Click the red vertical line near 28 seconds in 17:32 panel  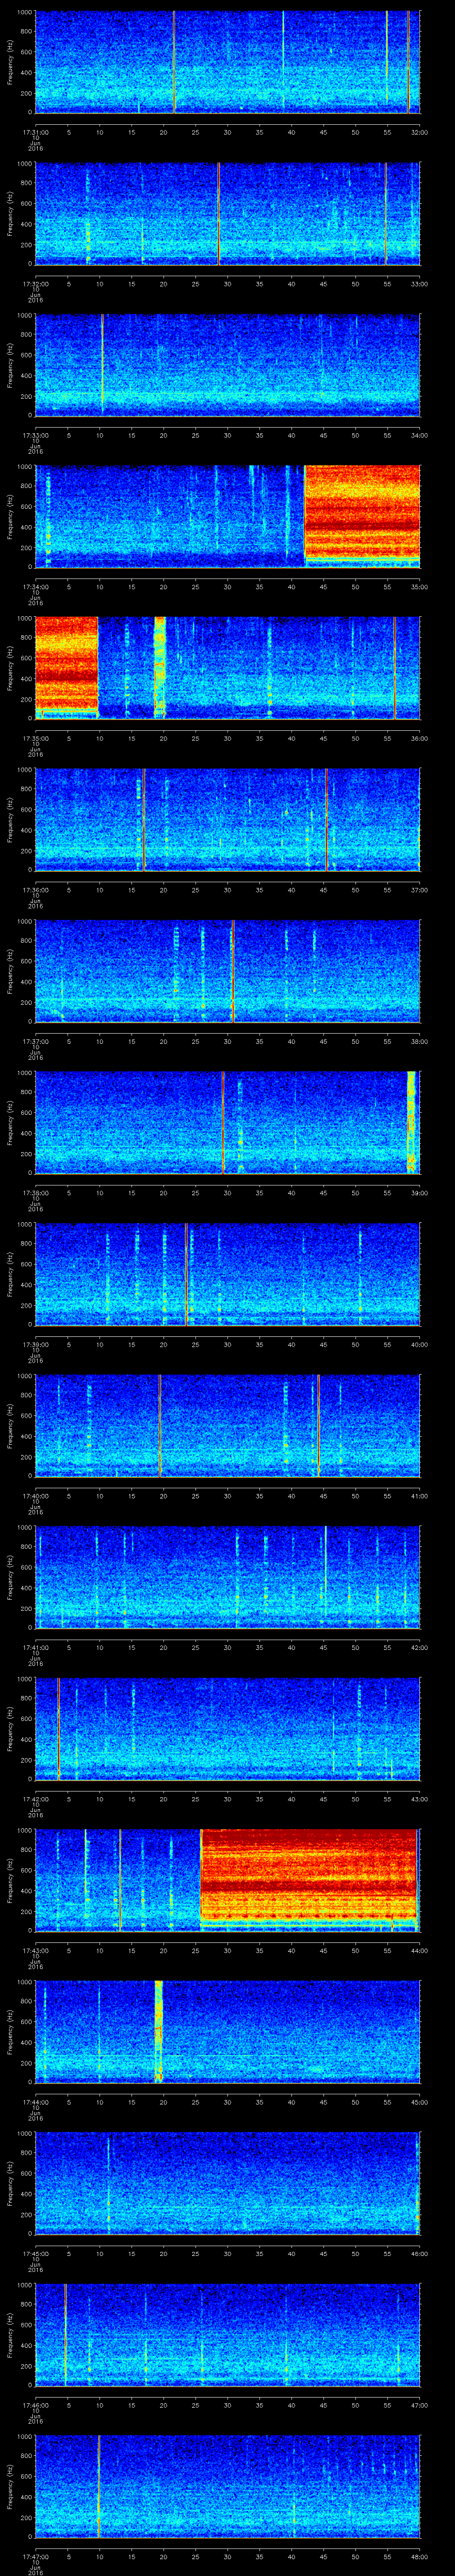click(x=219, y=214)
